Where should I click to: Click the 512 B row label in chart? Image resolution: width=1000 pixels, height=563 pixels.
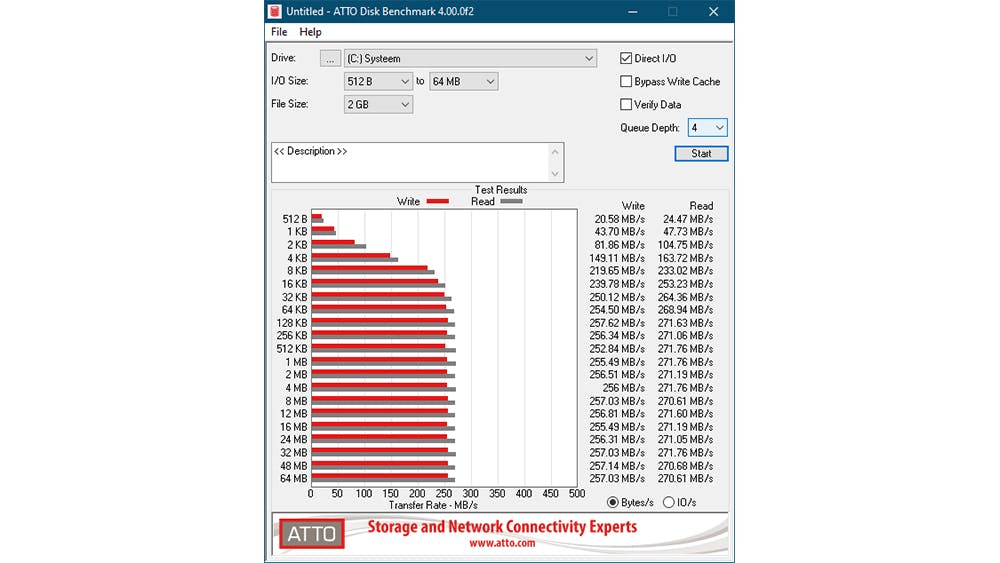click(295, 219)
